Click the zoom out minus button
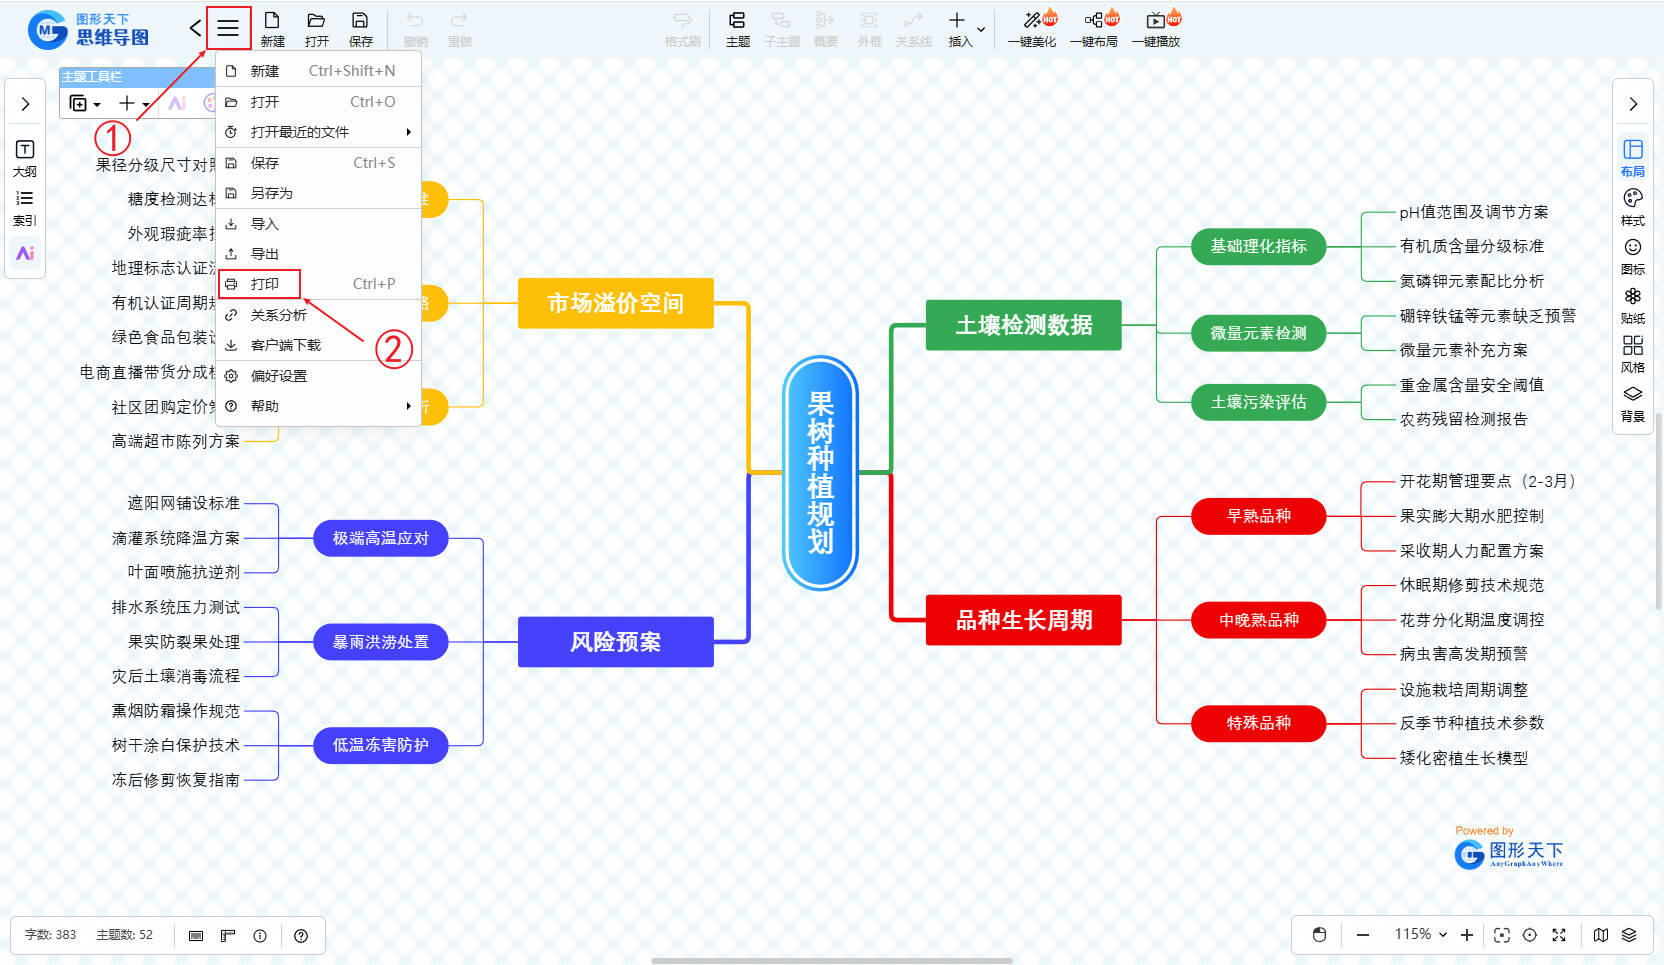This screenshot has width=1664, height=965. [x=1362, y=935]
